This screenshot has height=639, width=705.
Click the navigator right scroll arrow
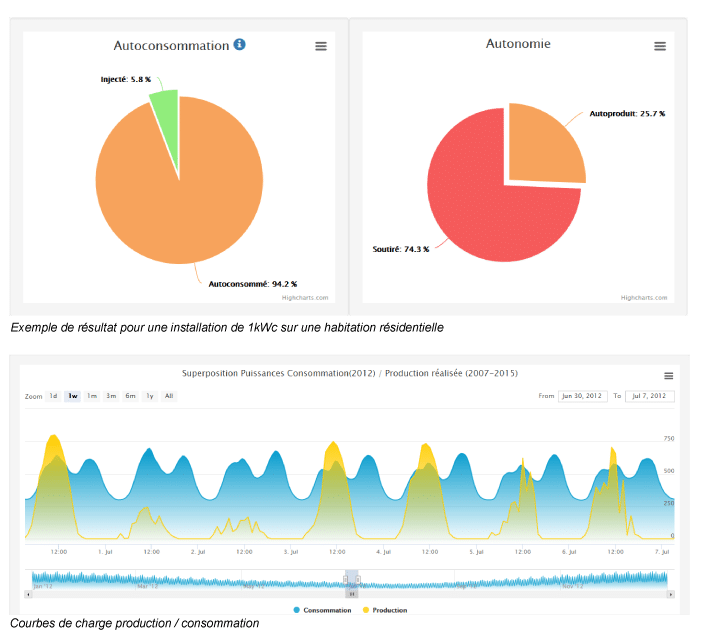[671, 594]
